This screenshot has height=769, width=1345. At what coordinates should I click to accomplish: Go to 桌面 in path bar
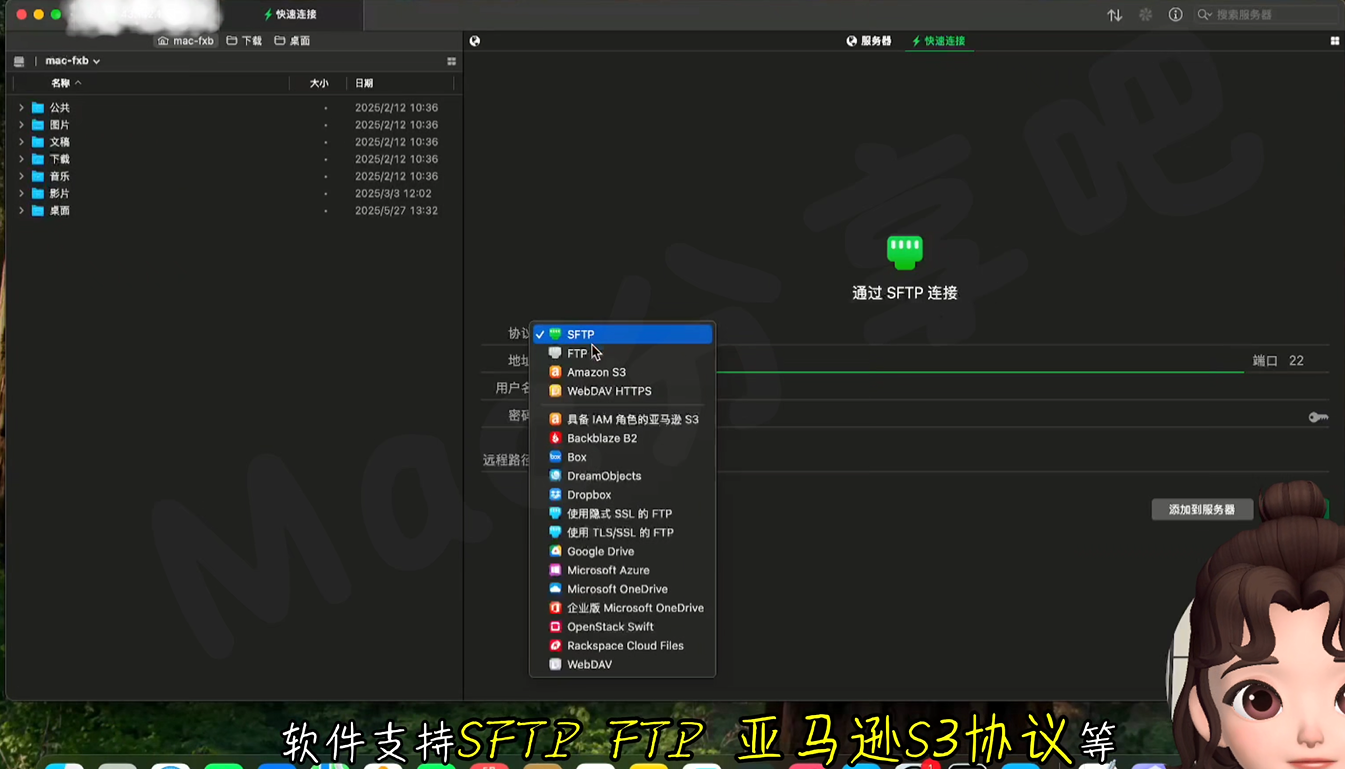[x=293, y=41]
